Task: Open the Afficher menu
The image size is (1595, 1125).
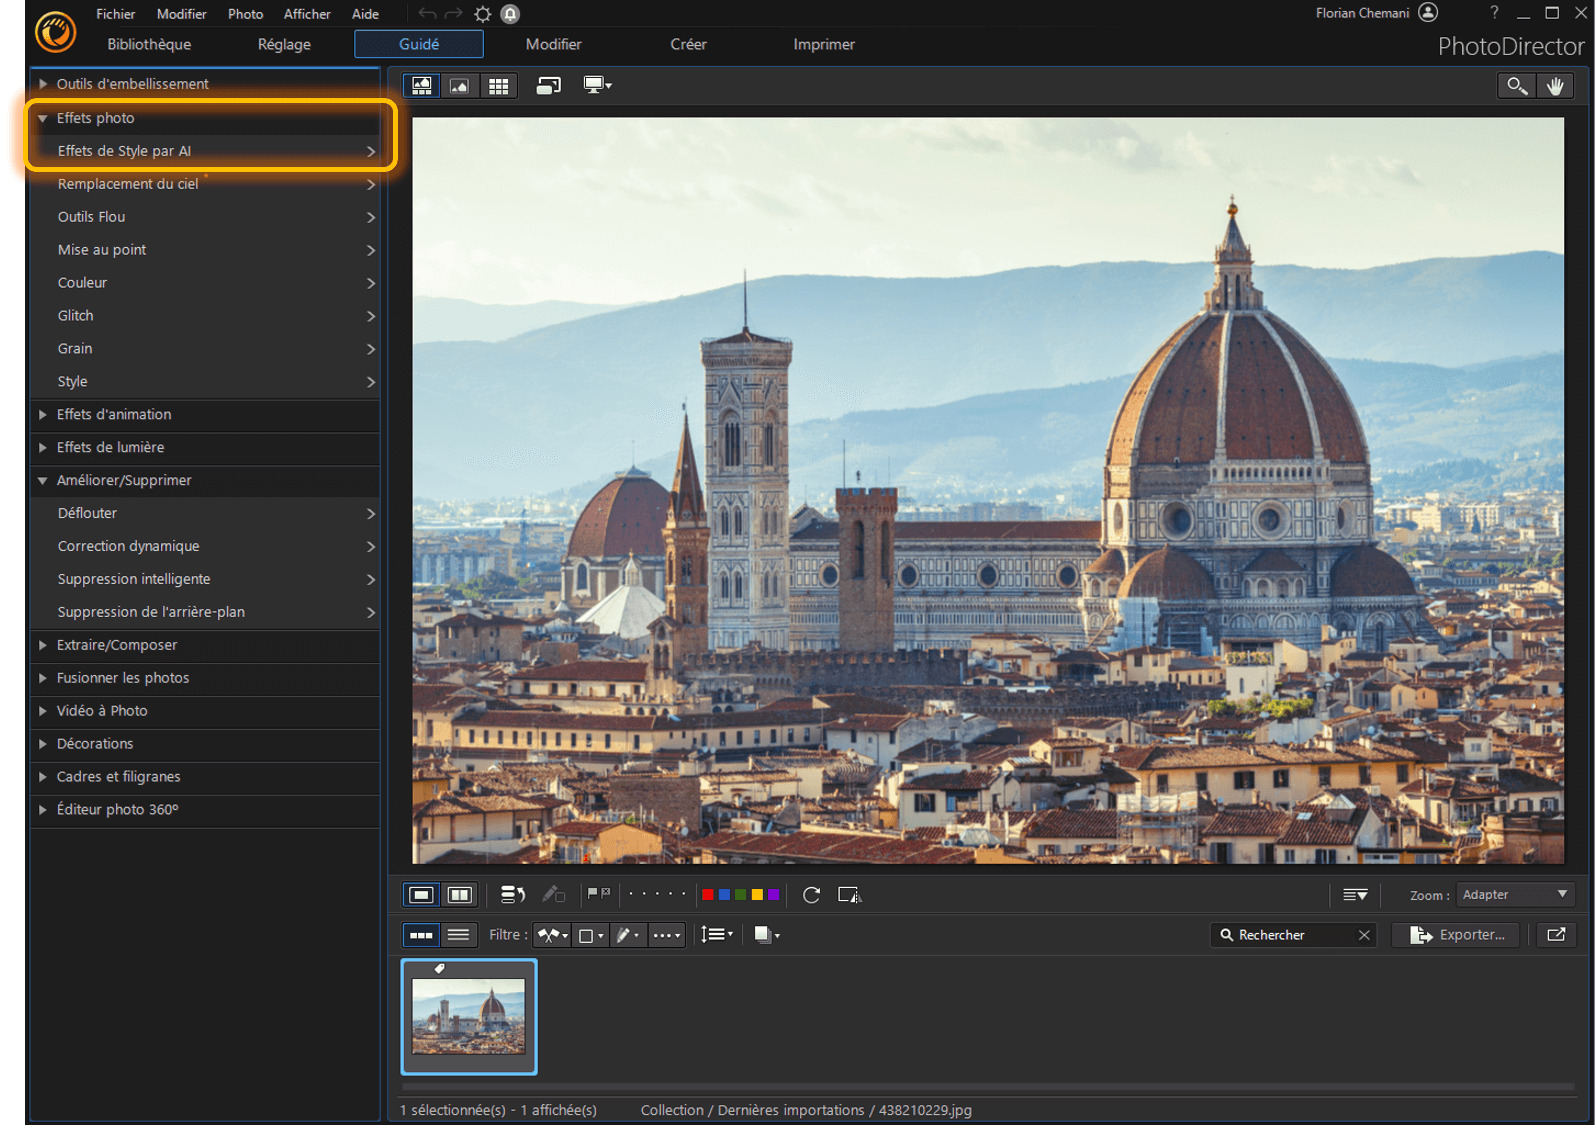Action: [x=307, y=14]
